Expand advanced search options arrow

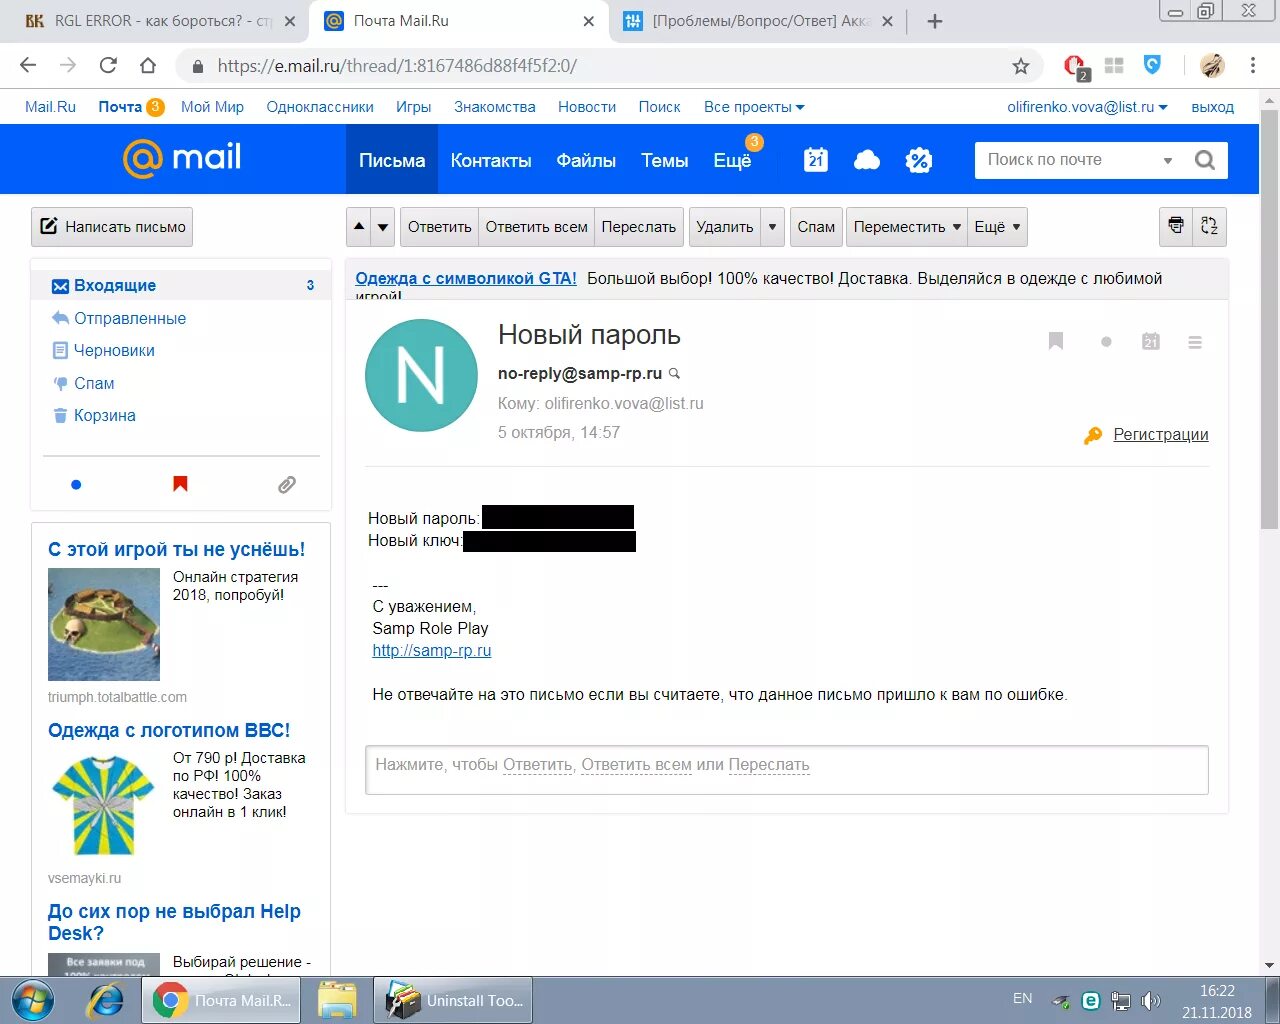click(x=1167, y=160)
